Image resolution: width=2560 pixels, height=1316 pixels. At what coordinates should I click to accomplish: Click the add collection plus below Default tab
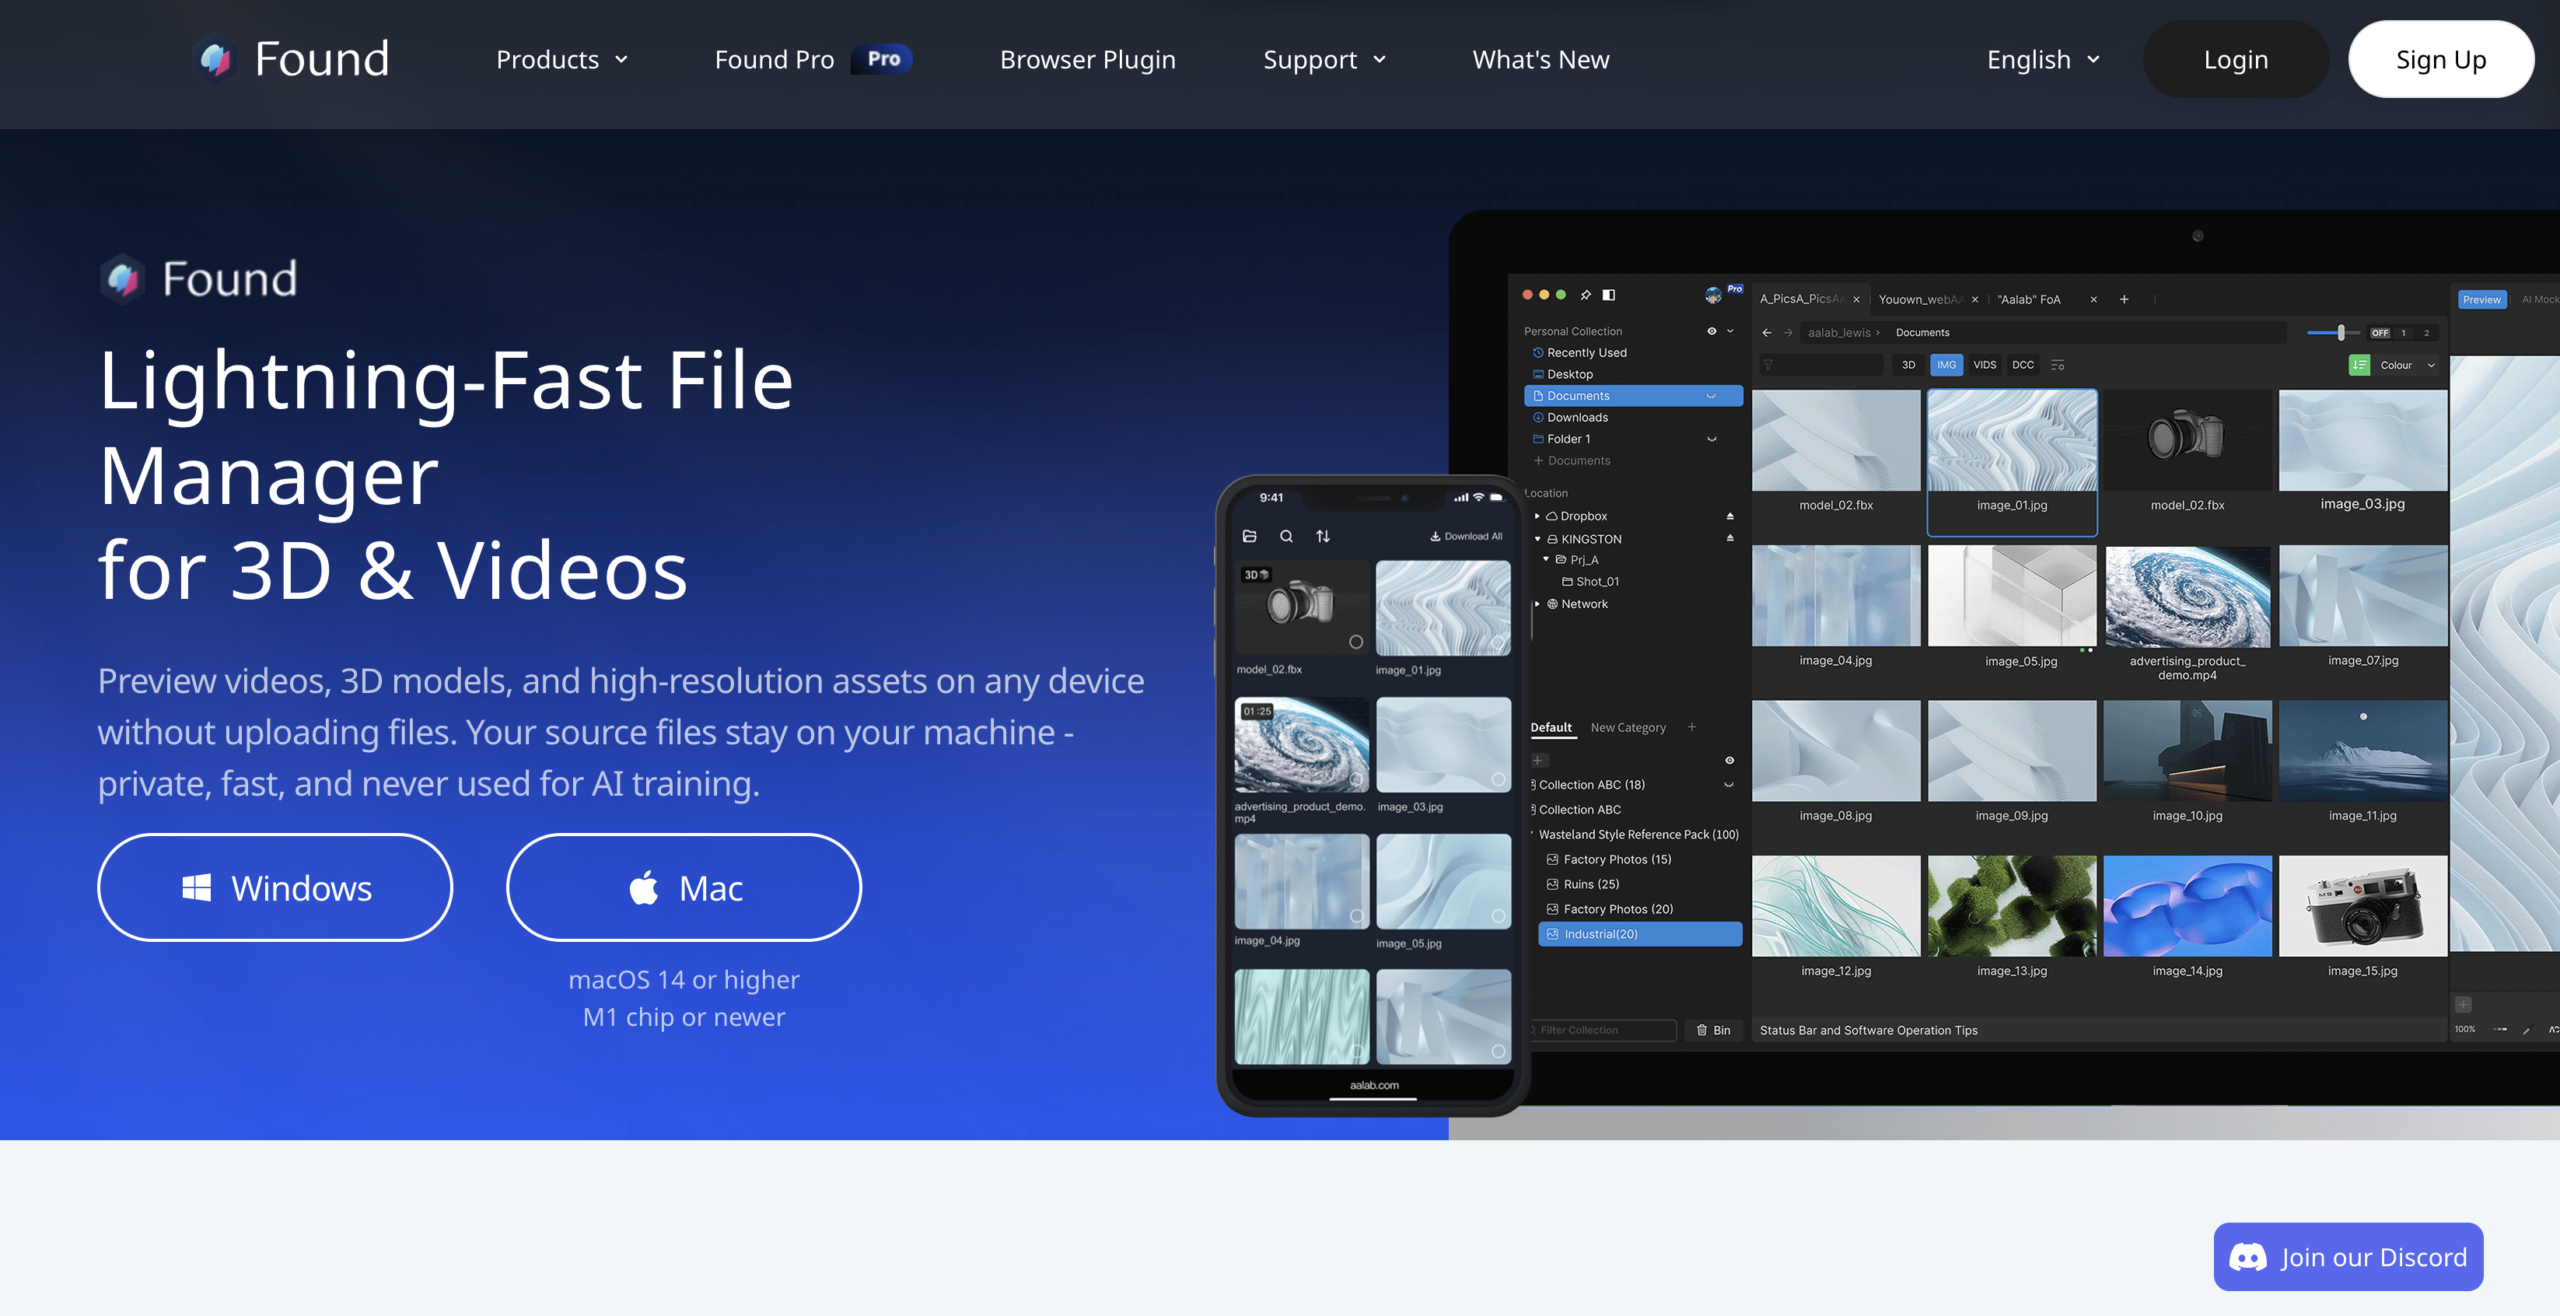pos(1538,760)
